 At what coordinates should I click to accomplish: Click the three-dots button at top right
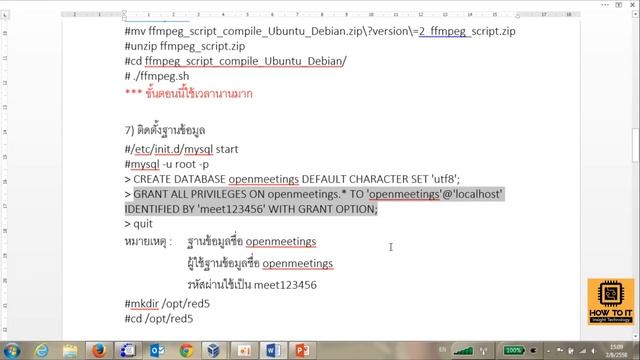[x=605, y=5]
